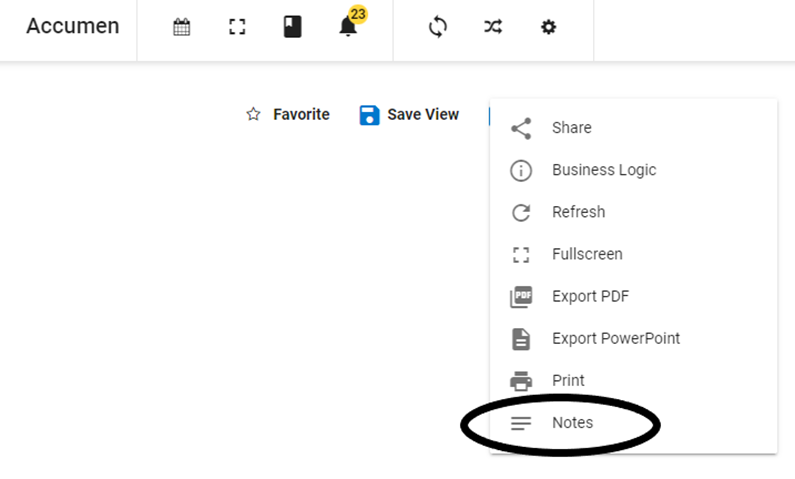795x479 pixels.
Task: Click the shuffle arrows icon
Action: 493,27
